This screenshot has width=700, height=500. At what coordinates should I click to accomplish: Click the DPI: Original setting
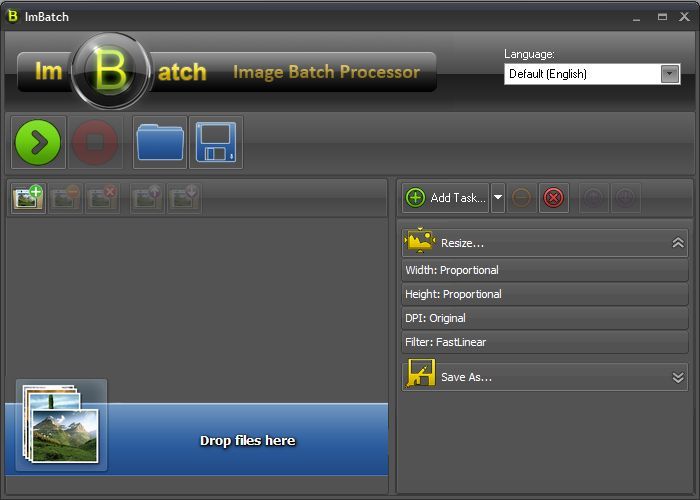tap(544, 318)
